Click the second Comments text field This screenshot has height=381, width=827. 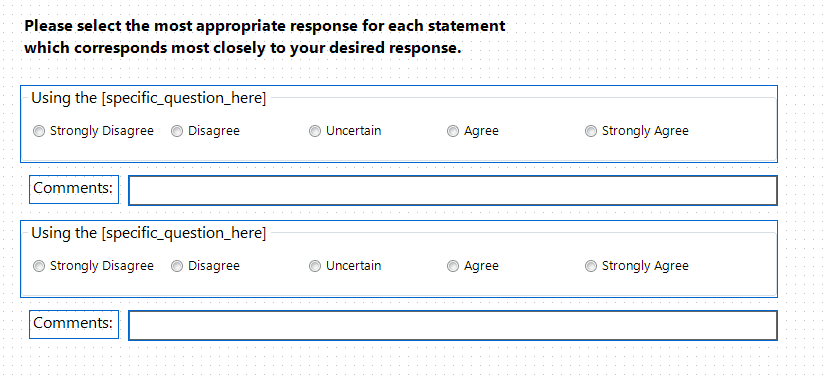(453, 326)
